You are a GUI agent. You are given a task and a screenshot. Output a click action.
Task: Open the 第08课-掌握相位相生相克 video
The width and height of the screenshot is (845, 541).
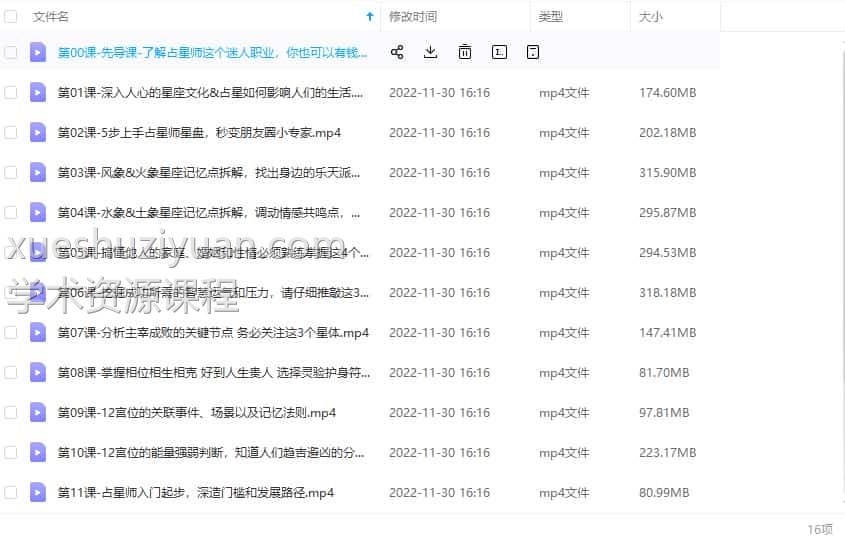(209, 372)
